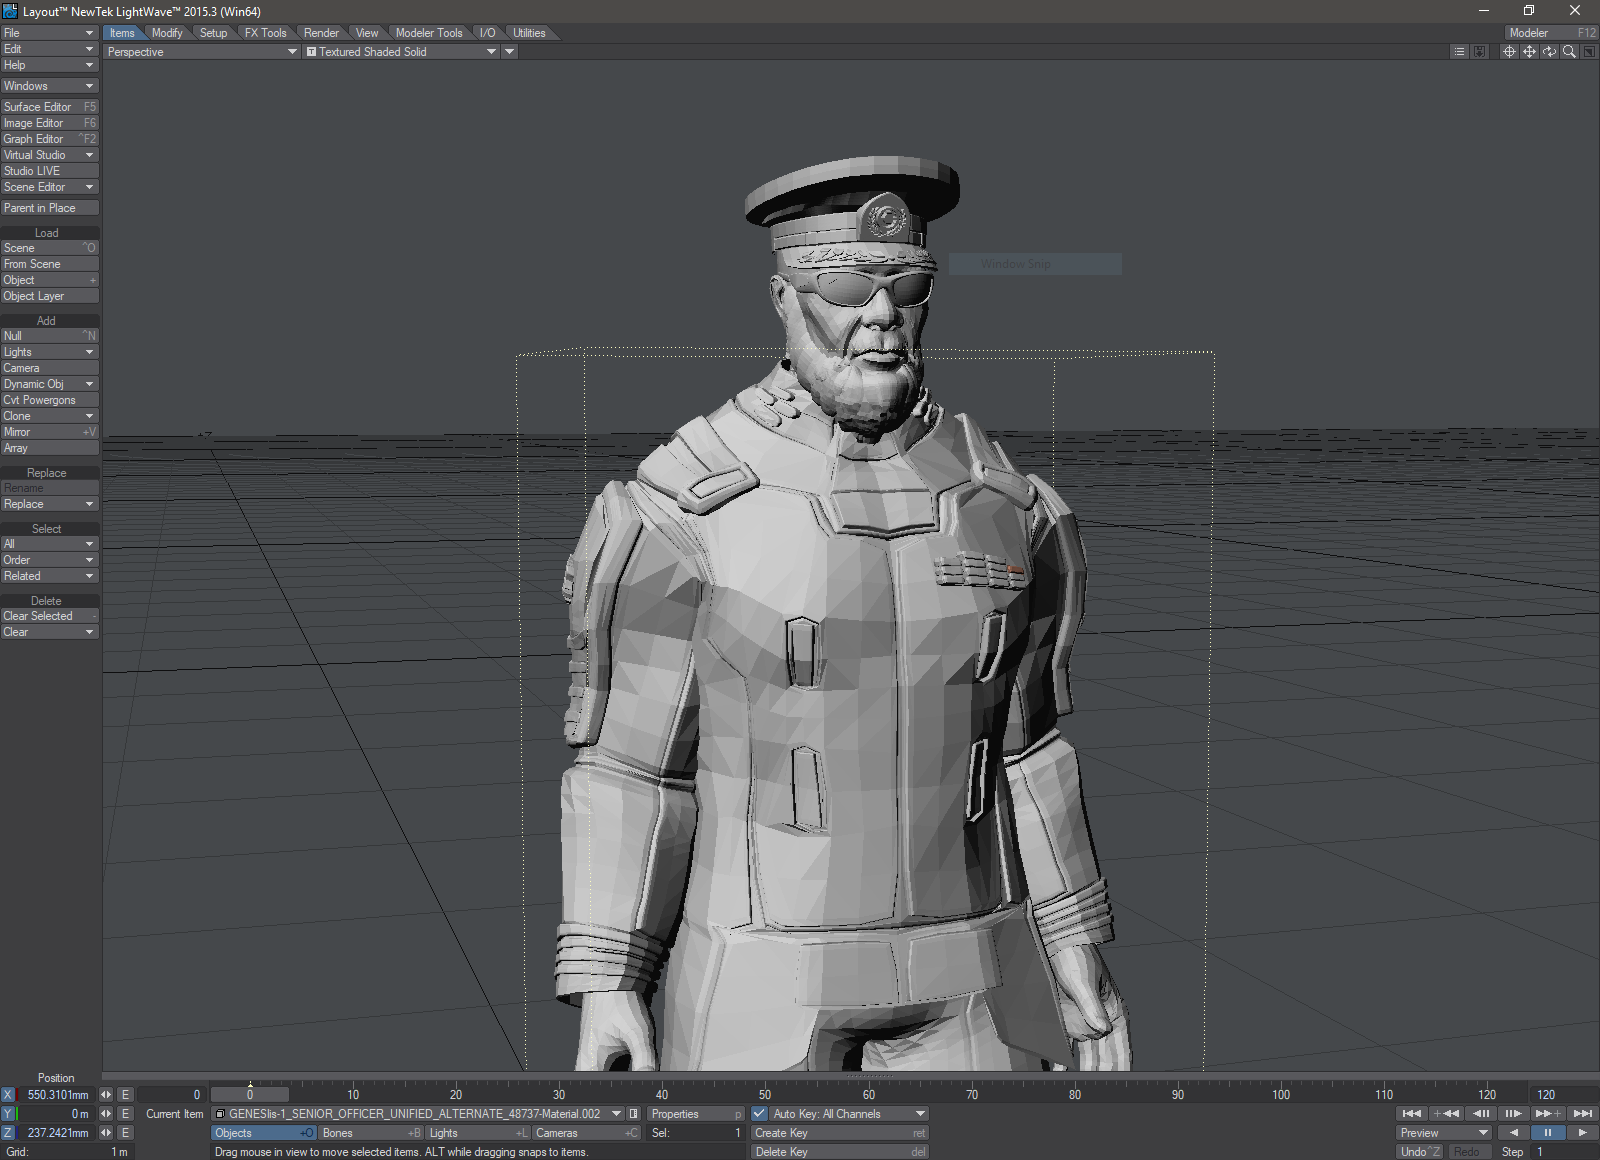Open envelope E button for X
Viewport: 1600px width, 1160px height.
[125, 1095]
